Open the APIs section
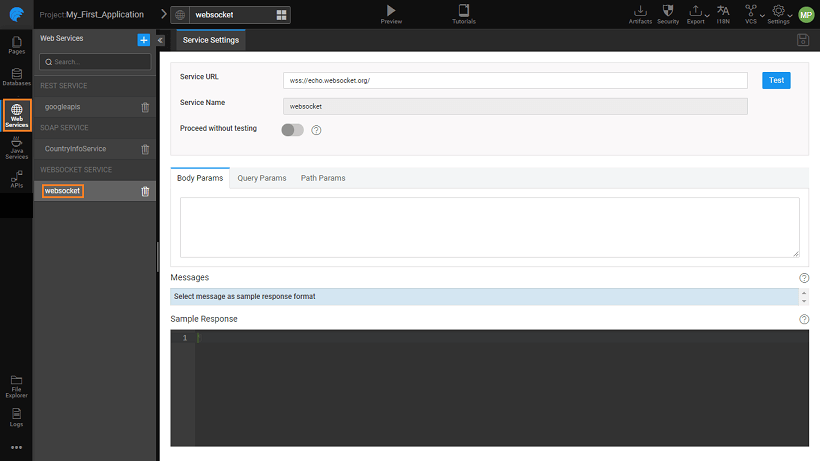 pyautogui.click(x=16, y=179)
